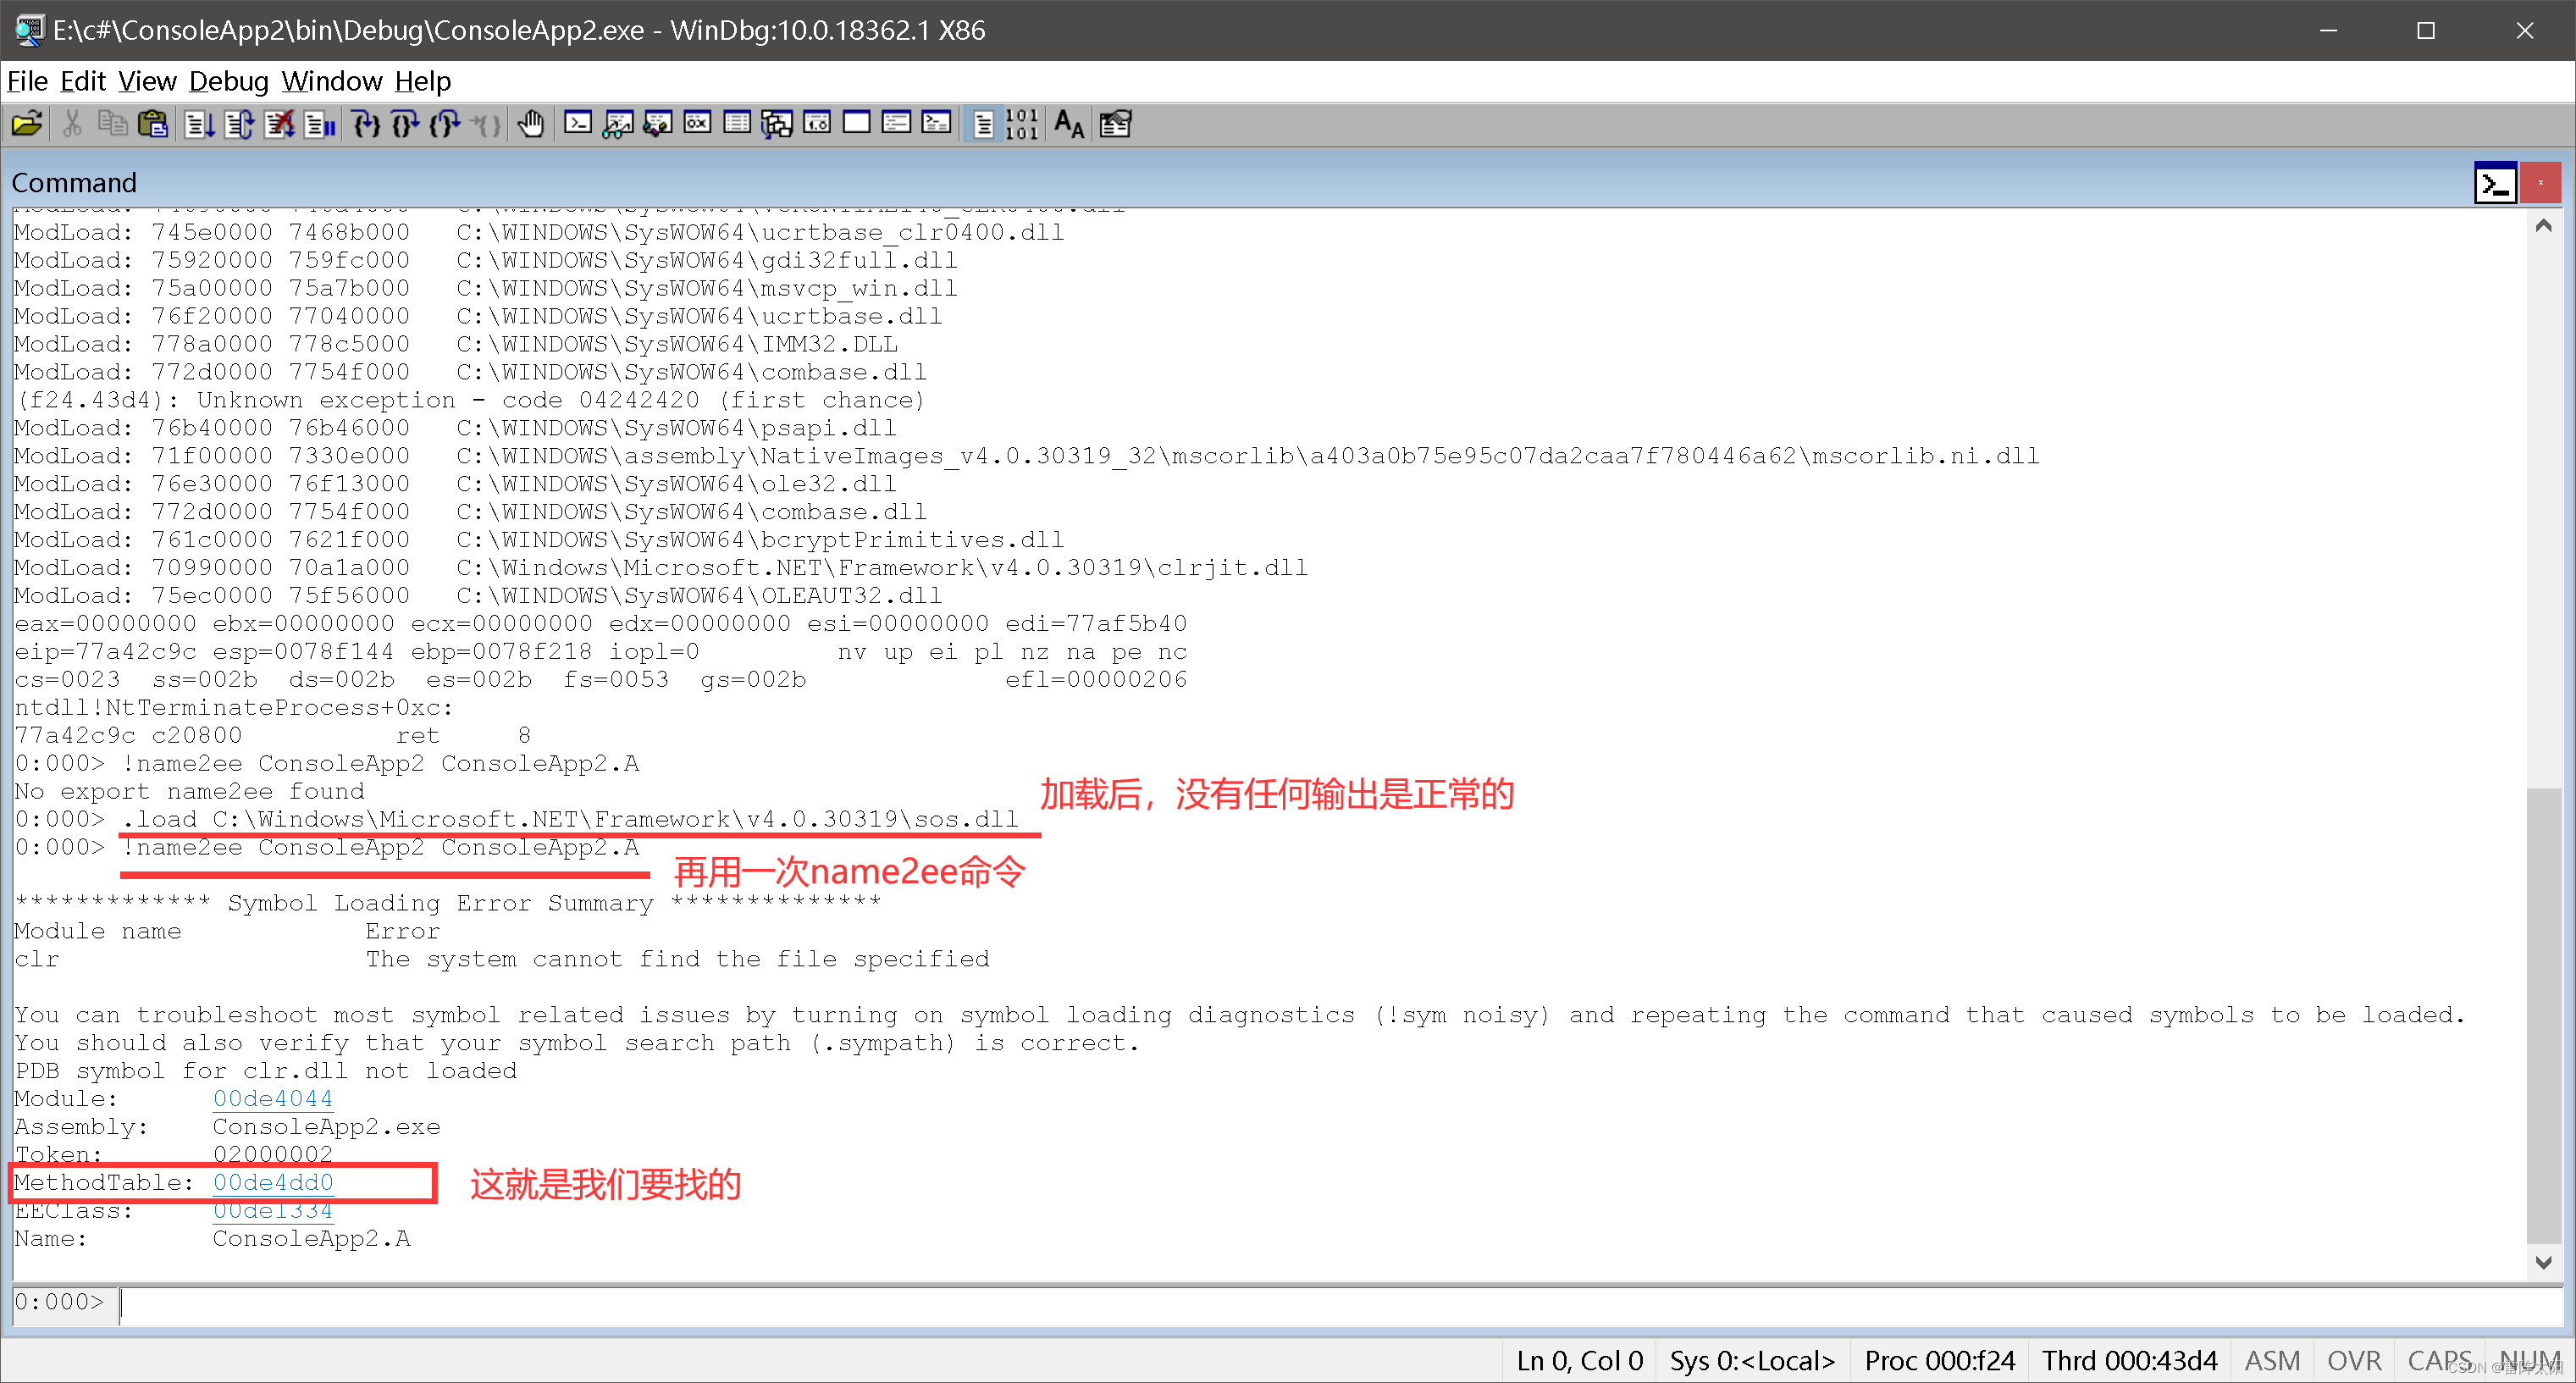Click the Open source file folder icon
Viewport: 2576px width, 1383px height.
coord(27,124)
